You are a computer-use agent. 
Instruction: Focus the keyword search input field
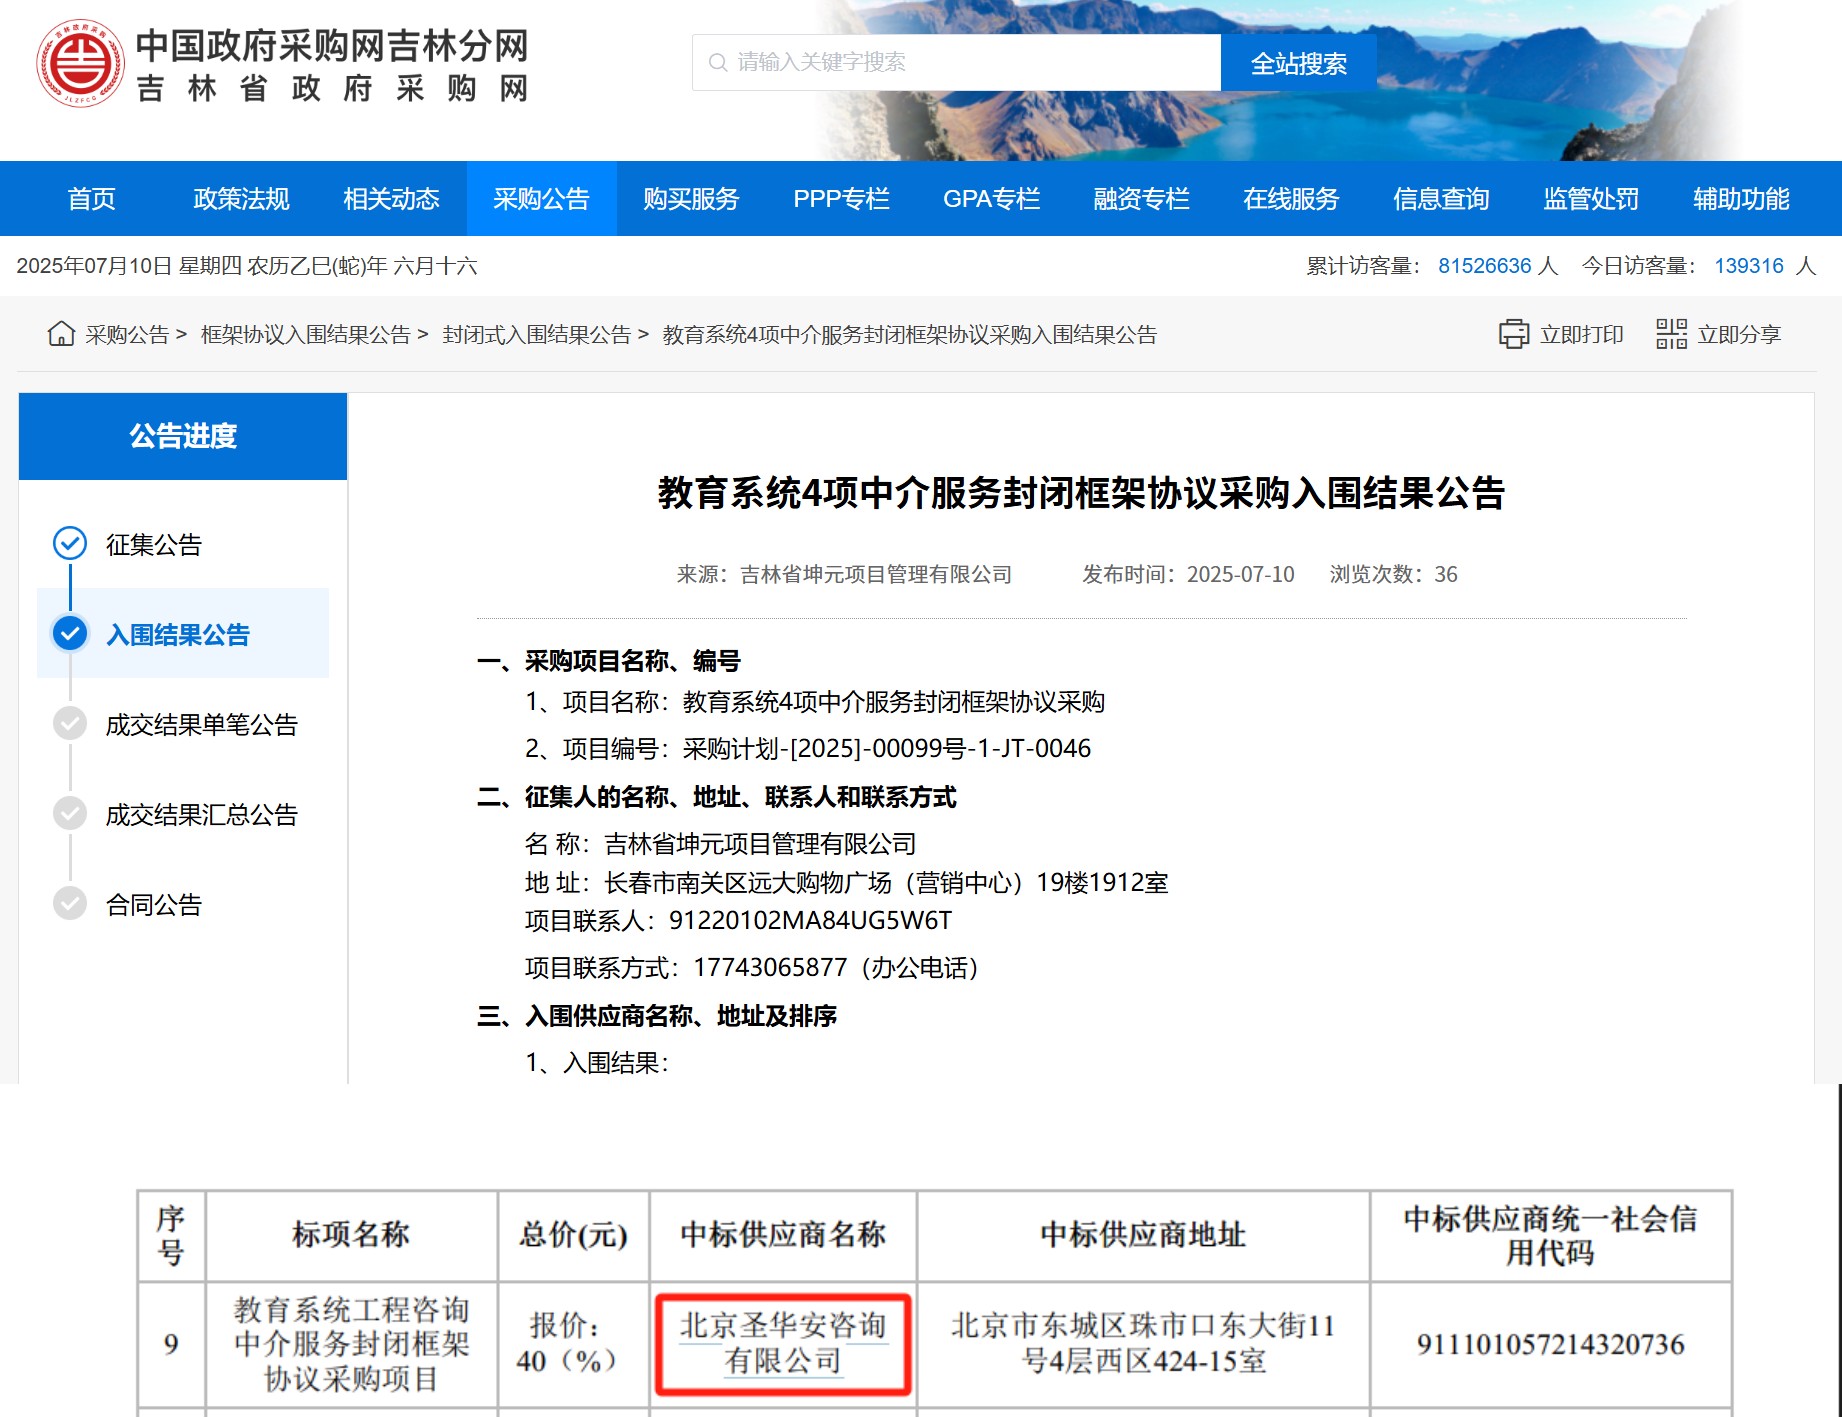(x=956, y=63)
